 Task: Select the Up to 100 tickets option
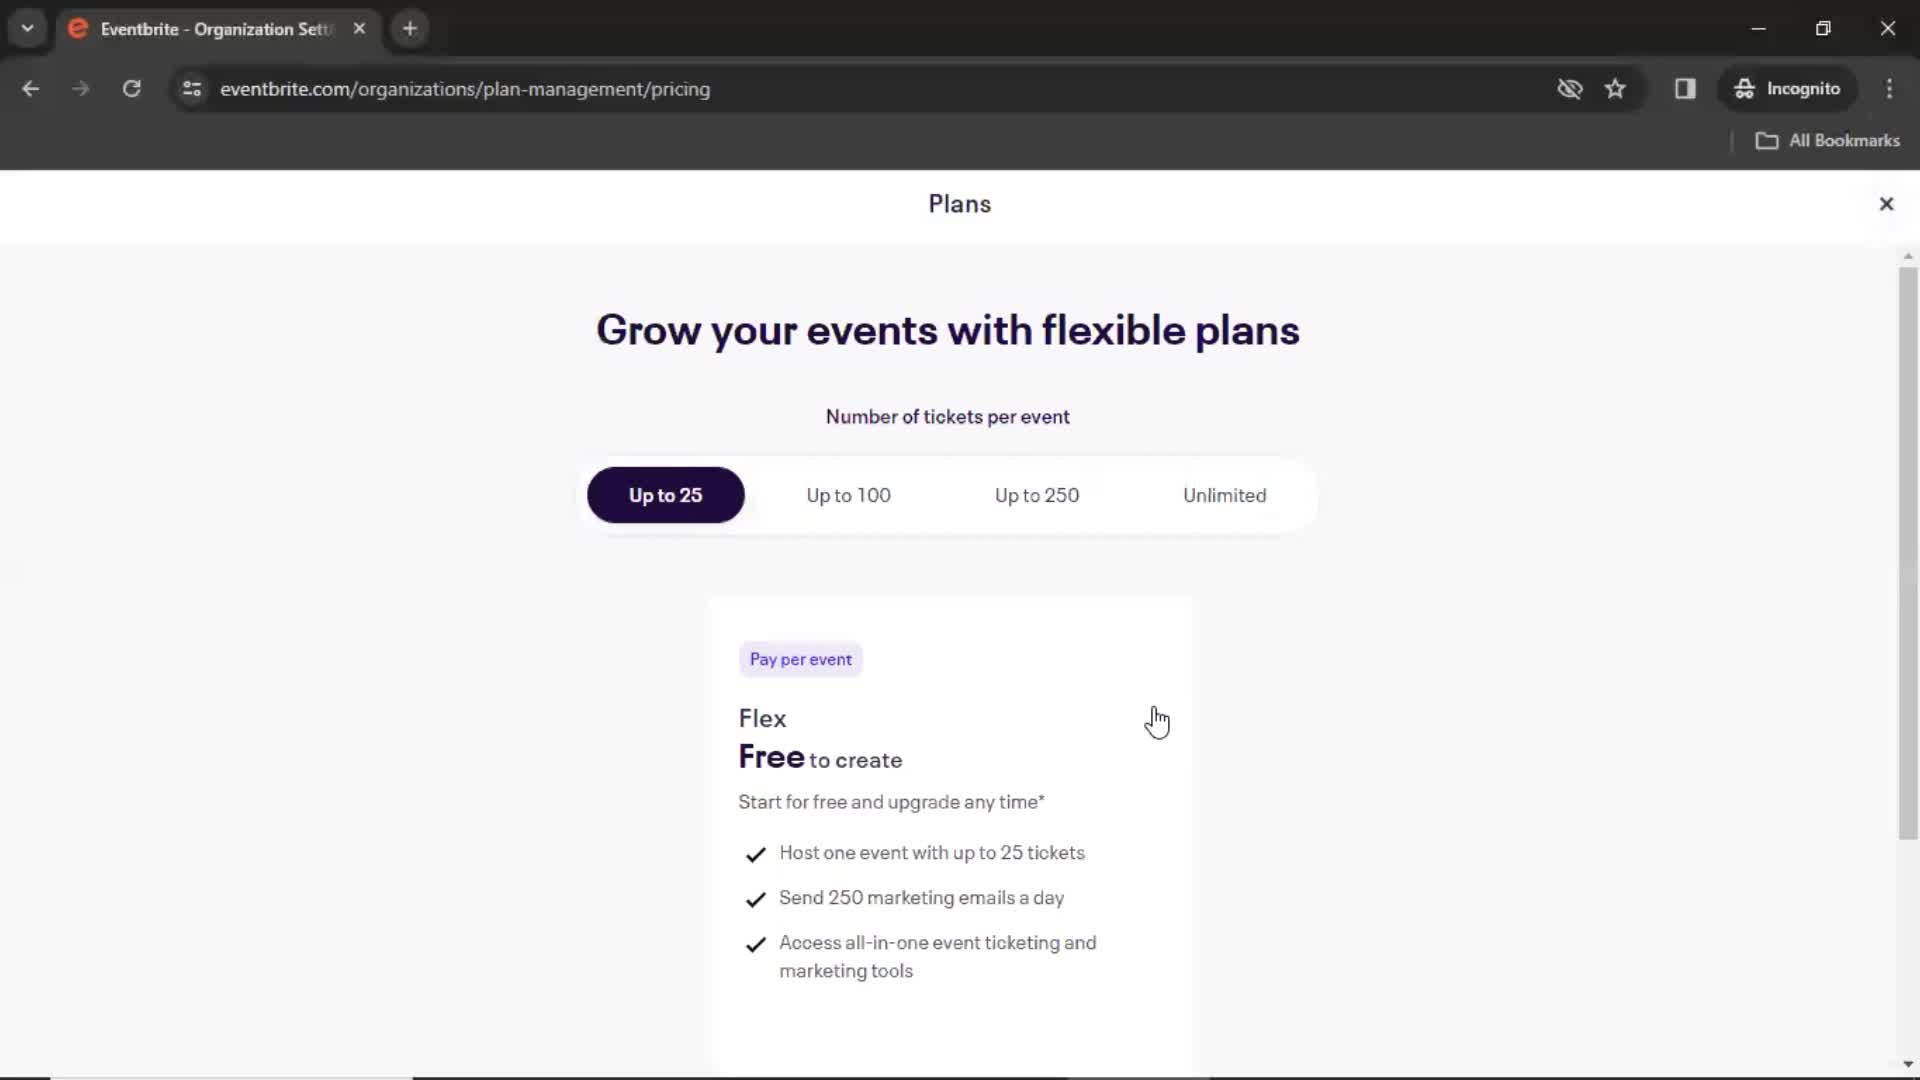click(848, 495)
